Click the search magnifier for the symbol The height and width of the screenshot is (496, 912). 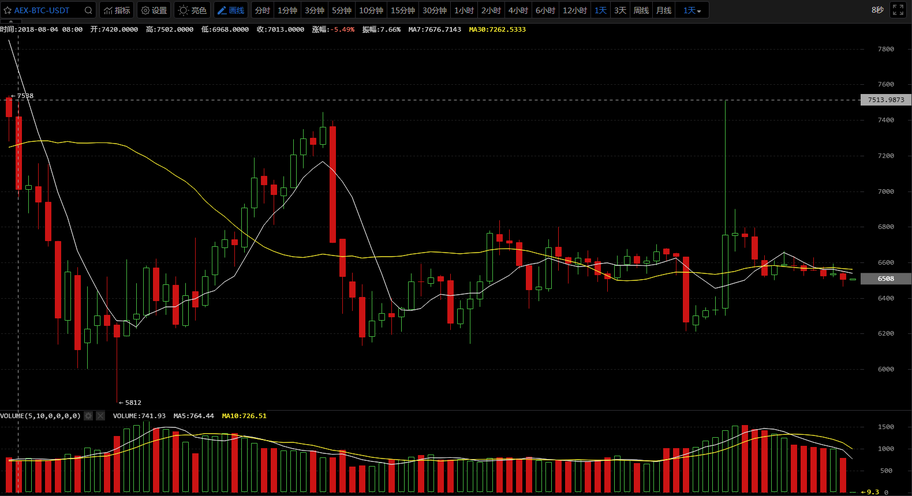click(x=88, y=10)
